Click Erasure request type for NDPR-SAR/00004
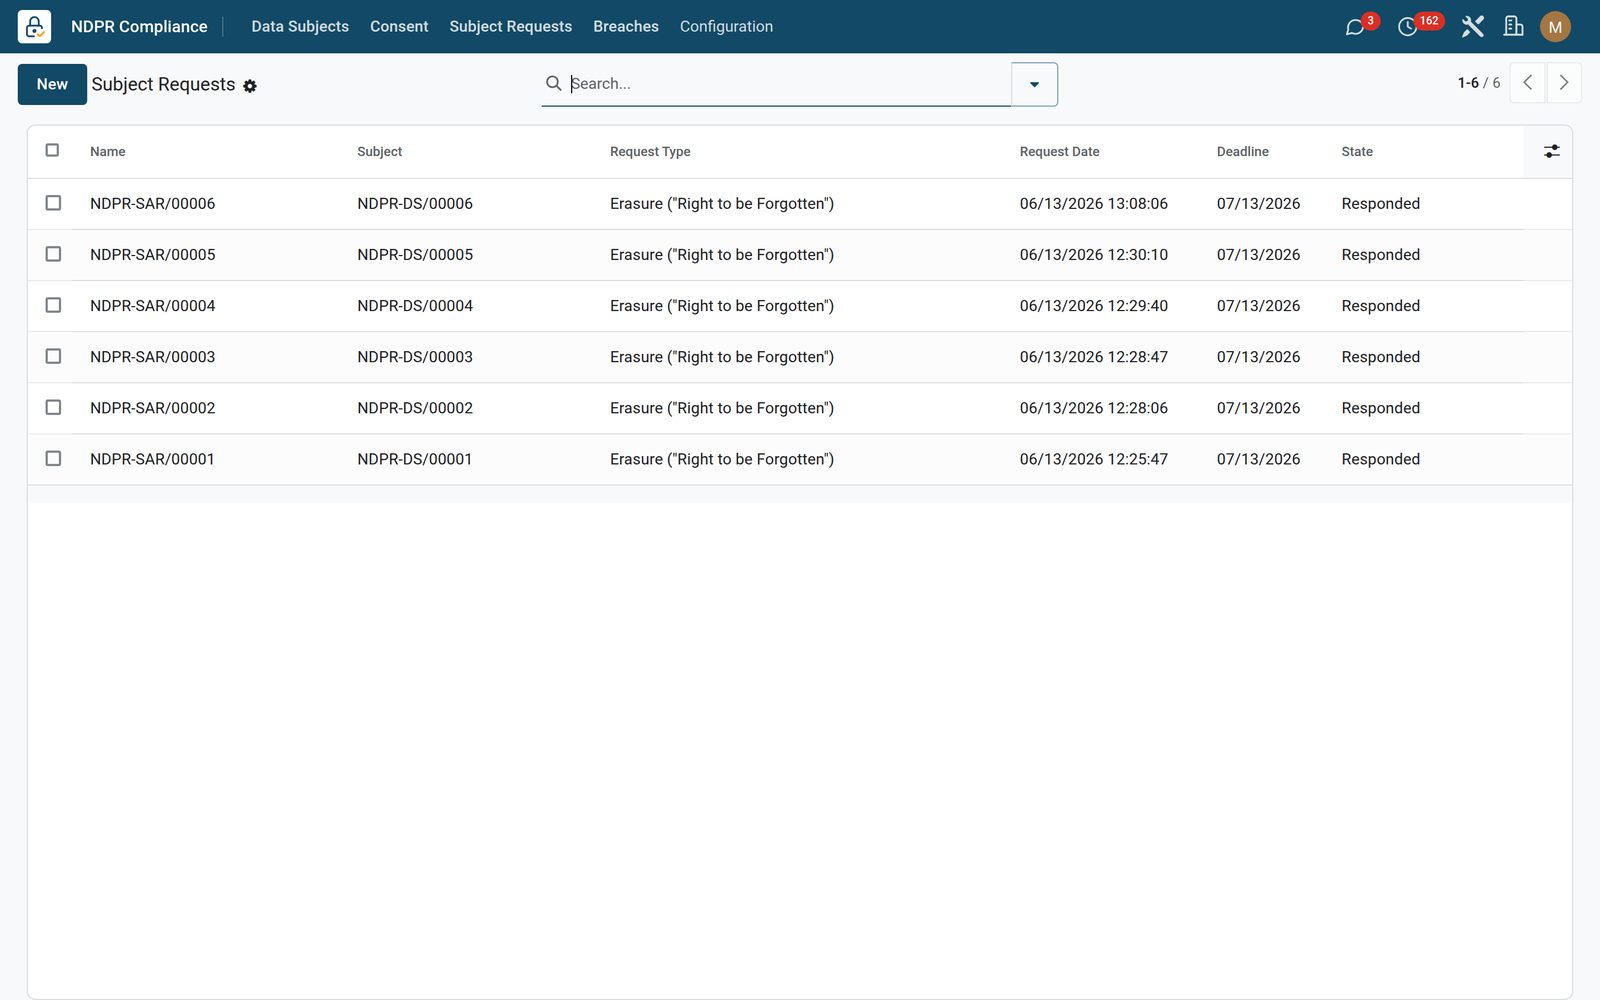1600x1000 pixels. [722, 306]
